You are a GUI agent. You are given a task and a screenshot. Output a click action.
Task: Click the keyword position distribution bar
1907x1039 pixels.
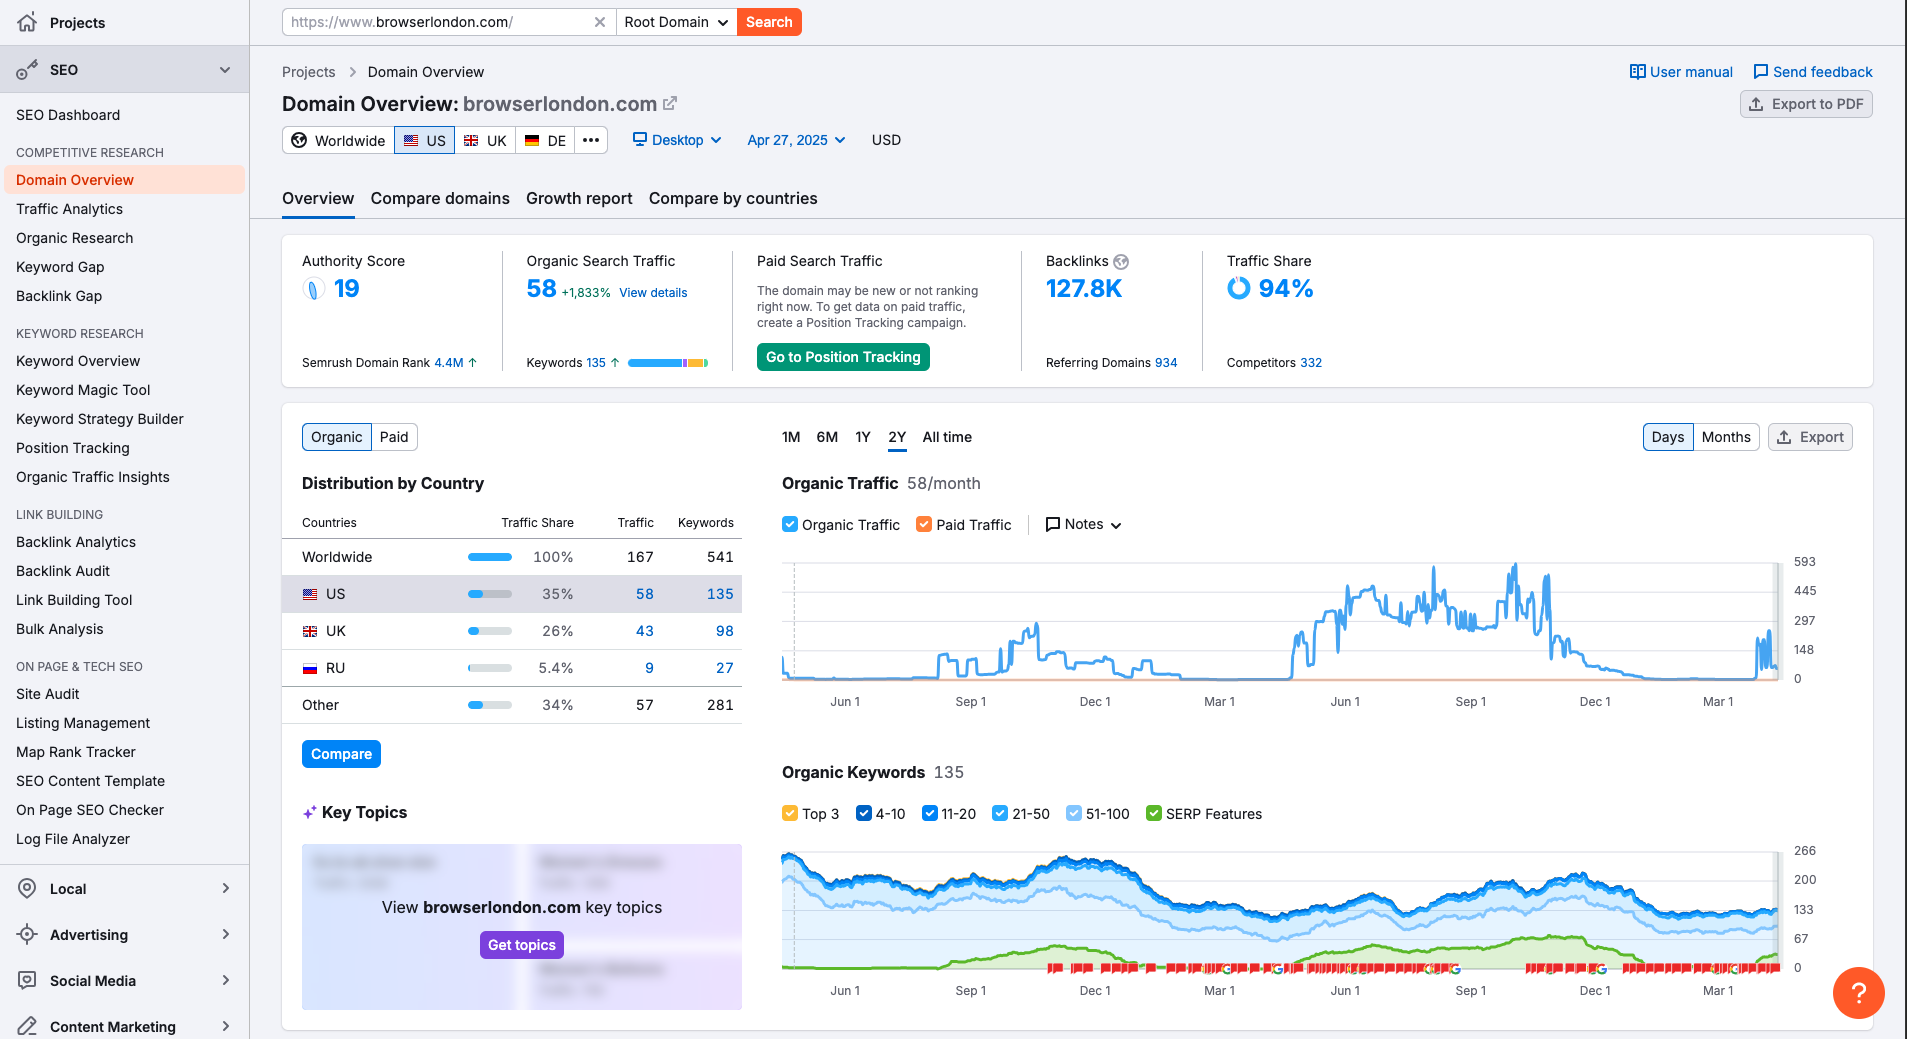668,363
